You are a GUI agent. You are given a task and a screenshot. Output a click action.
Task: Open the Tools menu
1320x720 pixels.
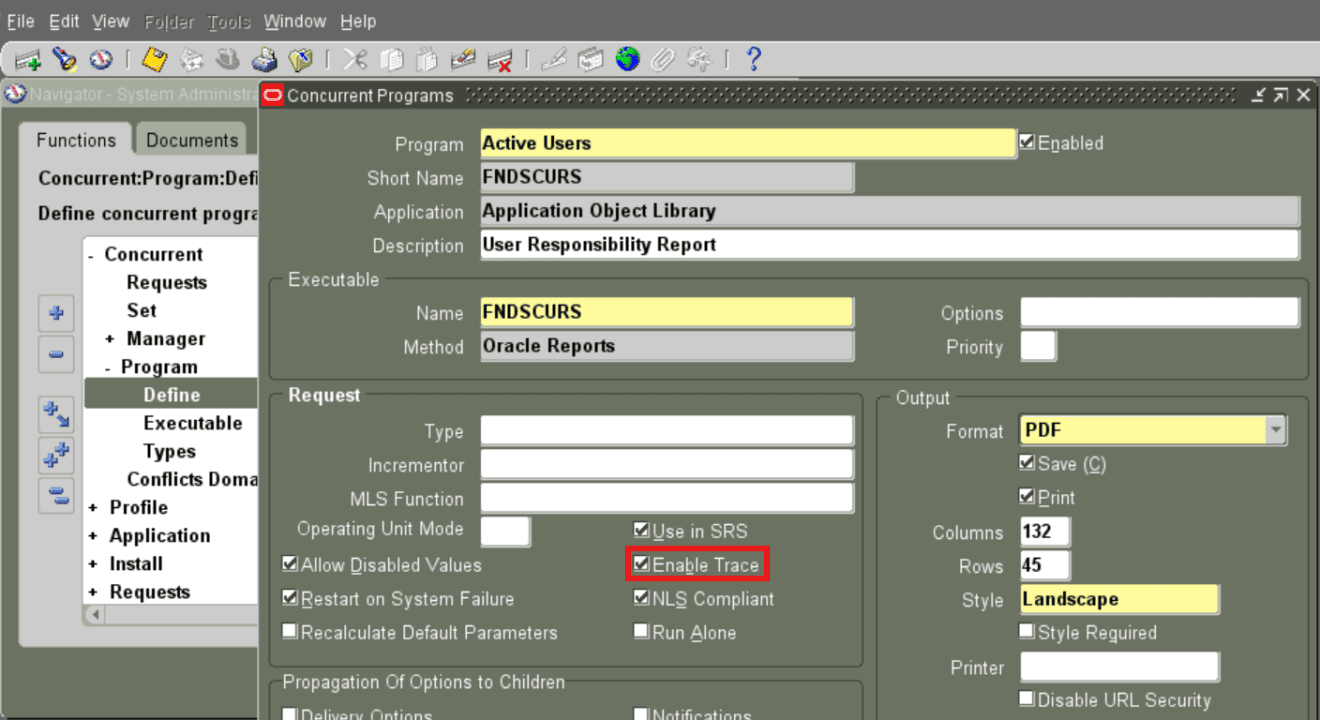coord(228,21)
